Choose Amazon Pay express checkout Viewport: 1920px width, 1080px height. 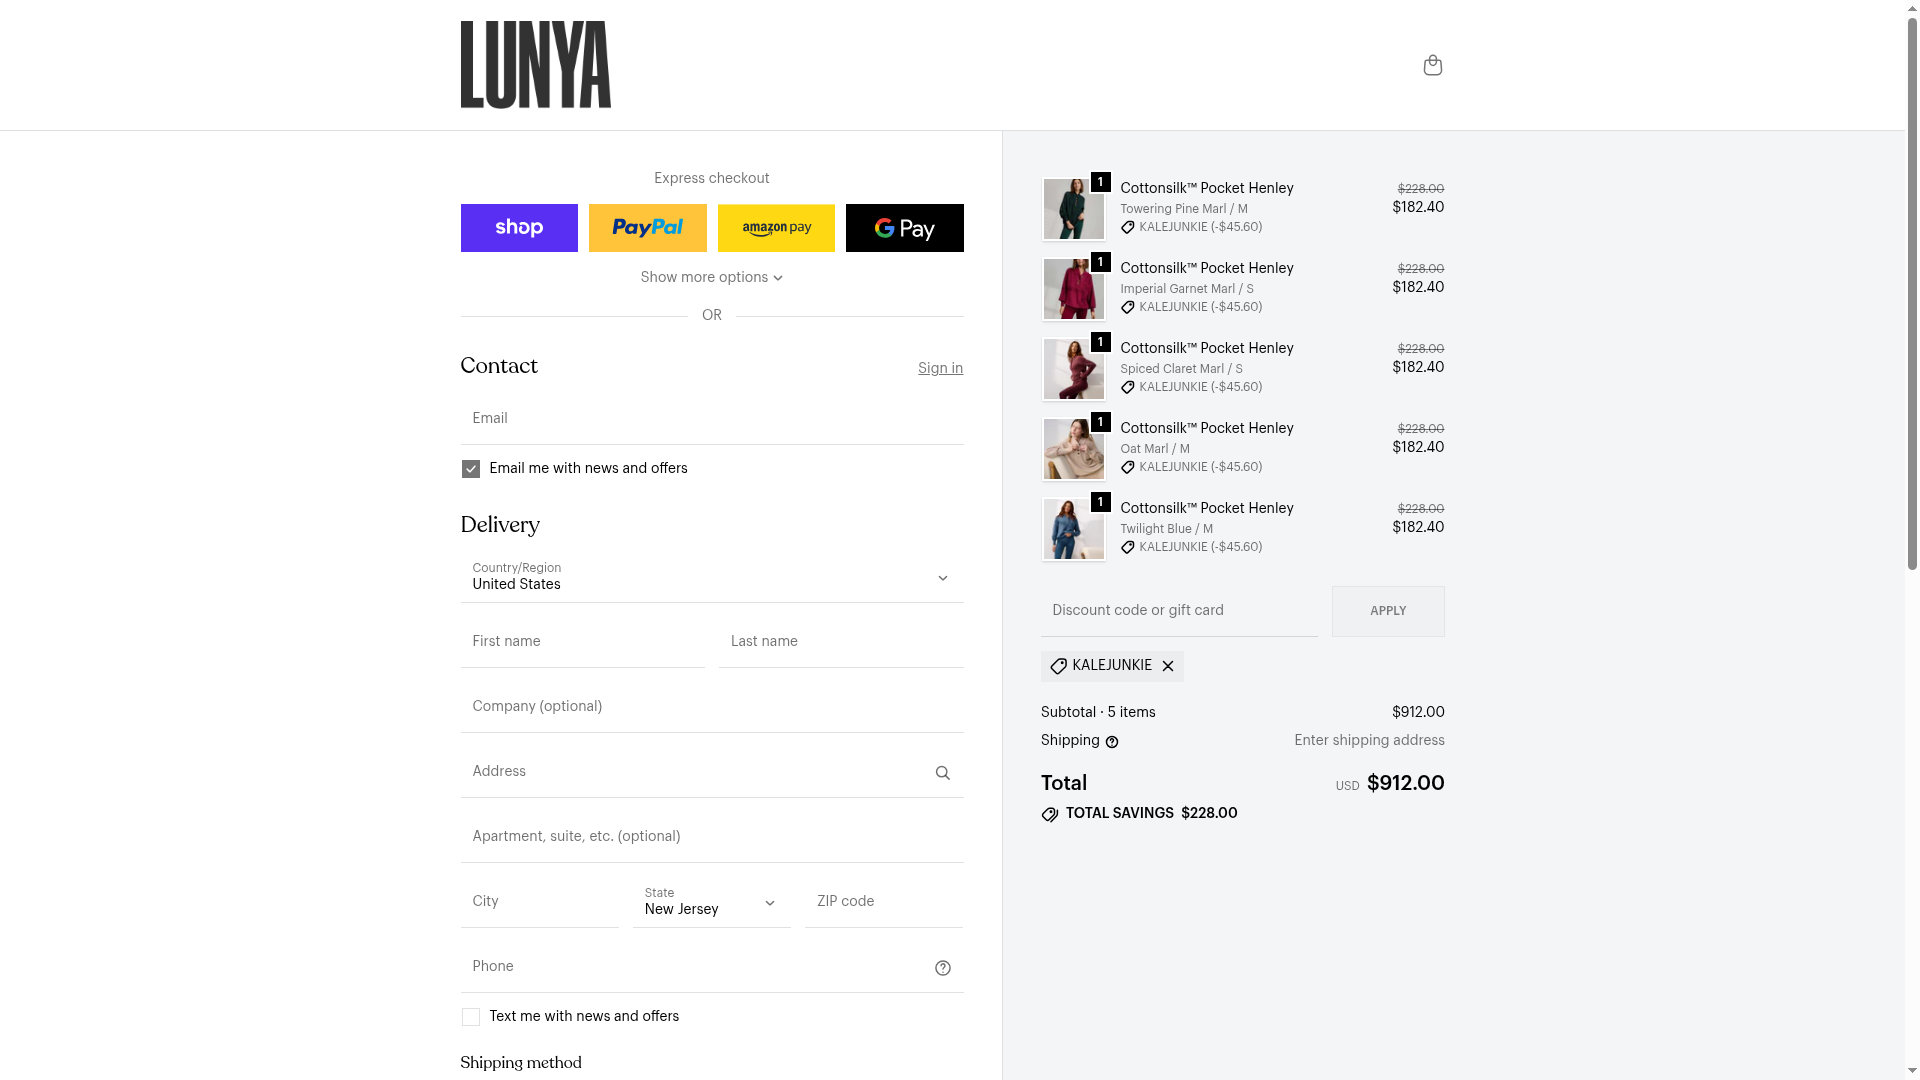tap(776, 228)
